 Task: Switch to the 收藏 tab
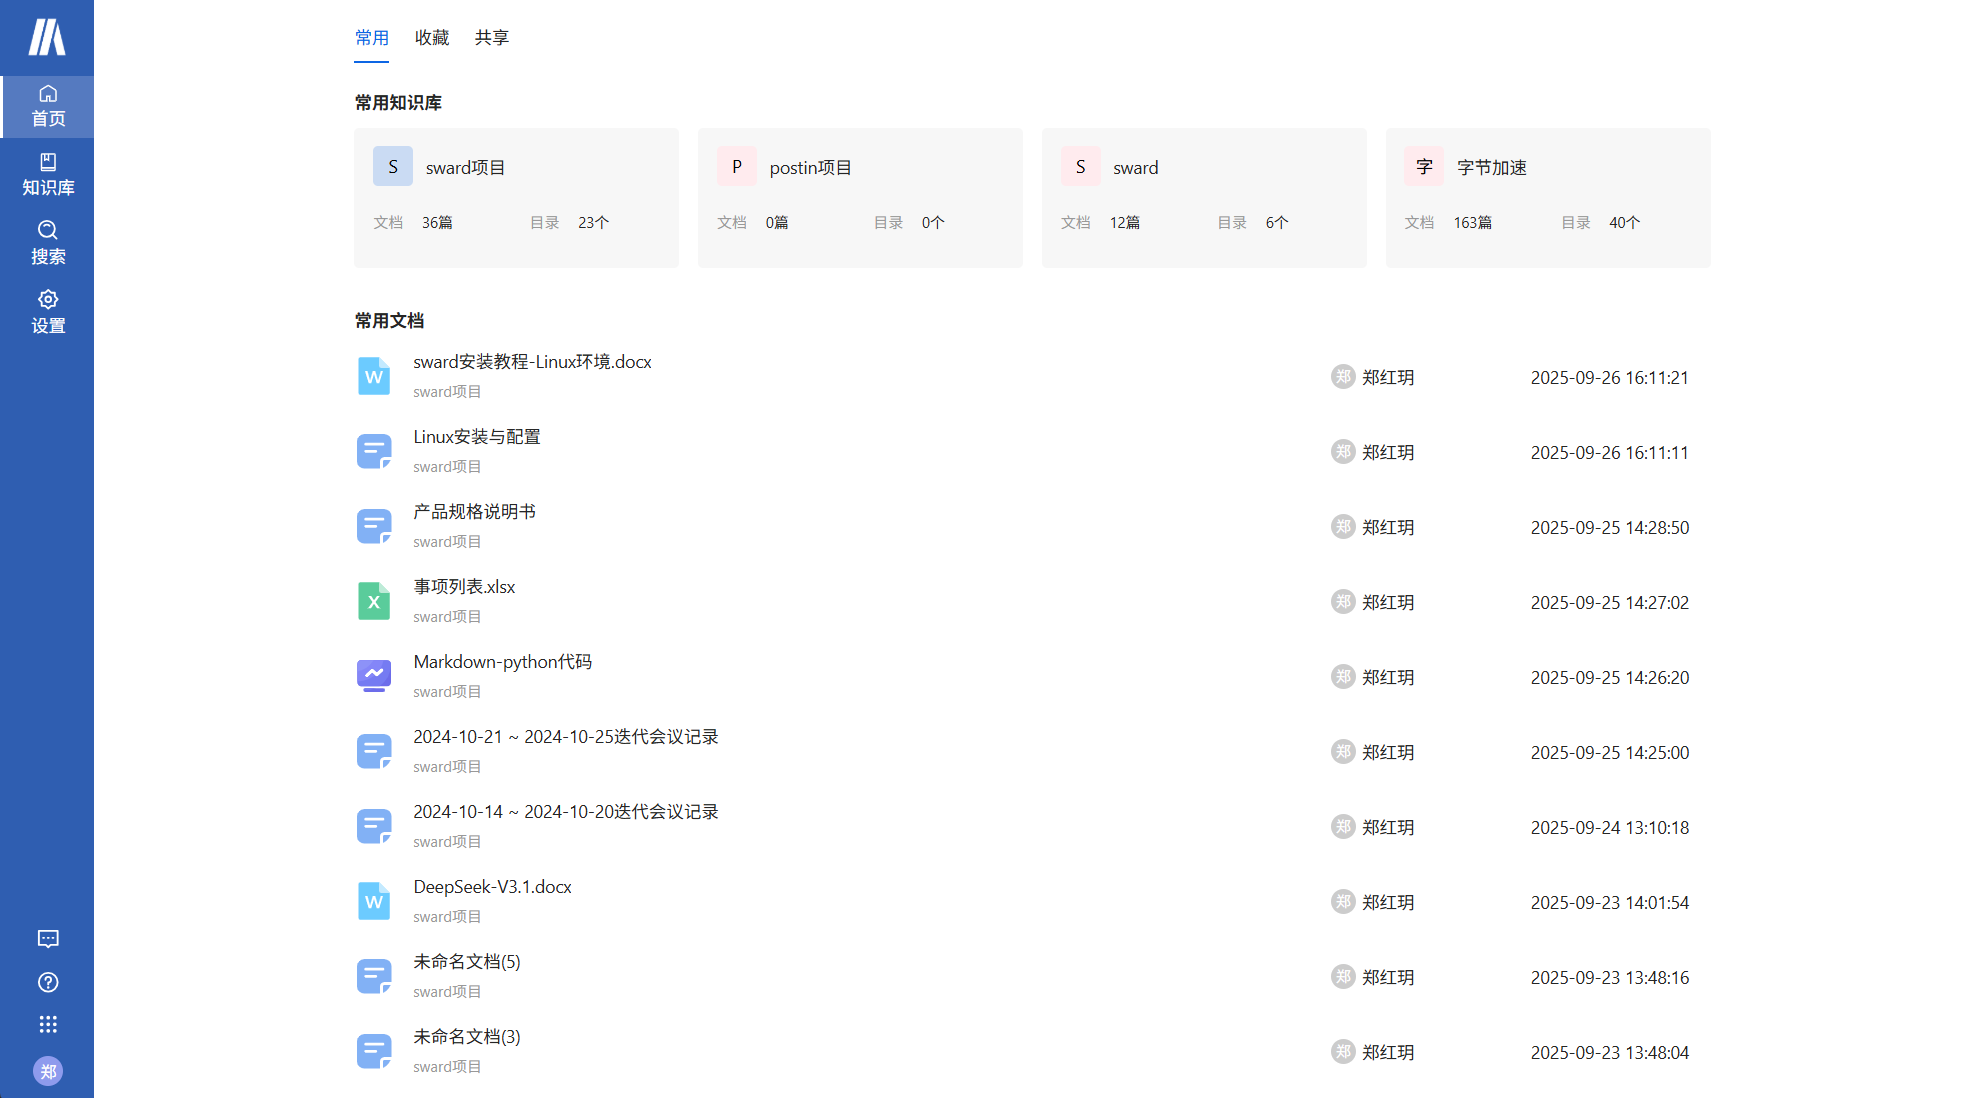[x=432, y=37]
